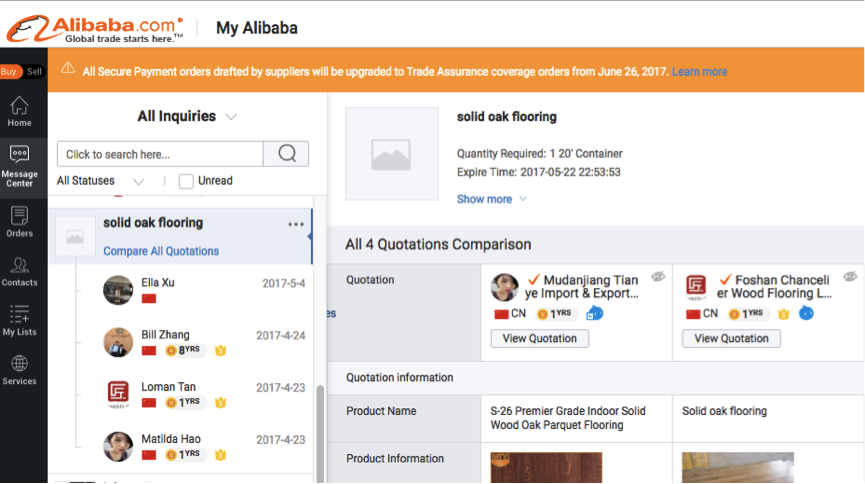This screenshot has width=865, height=484.
Task: Click the inquiry list vertical scrollbar
Action: 320,433
